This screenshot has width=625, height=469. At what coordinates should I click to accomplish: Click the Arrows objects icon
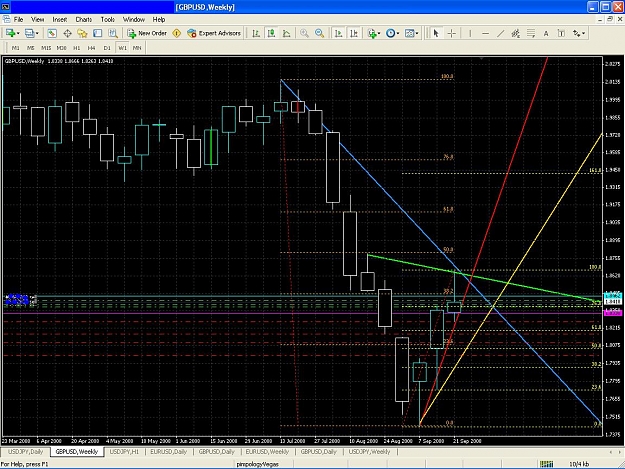click(576, 33)
